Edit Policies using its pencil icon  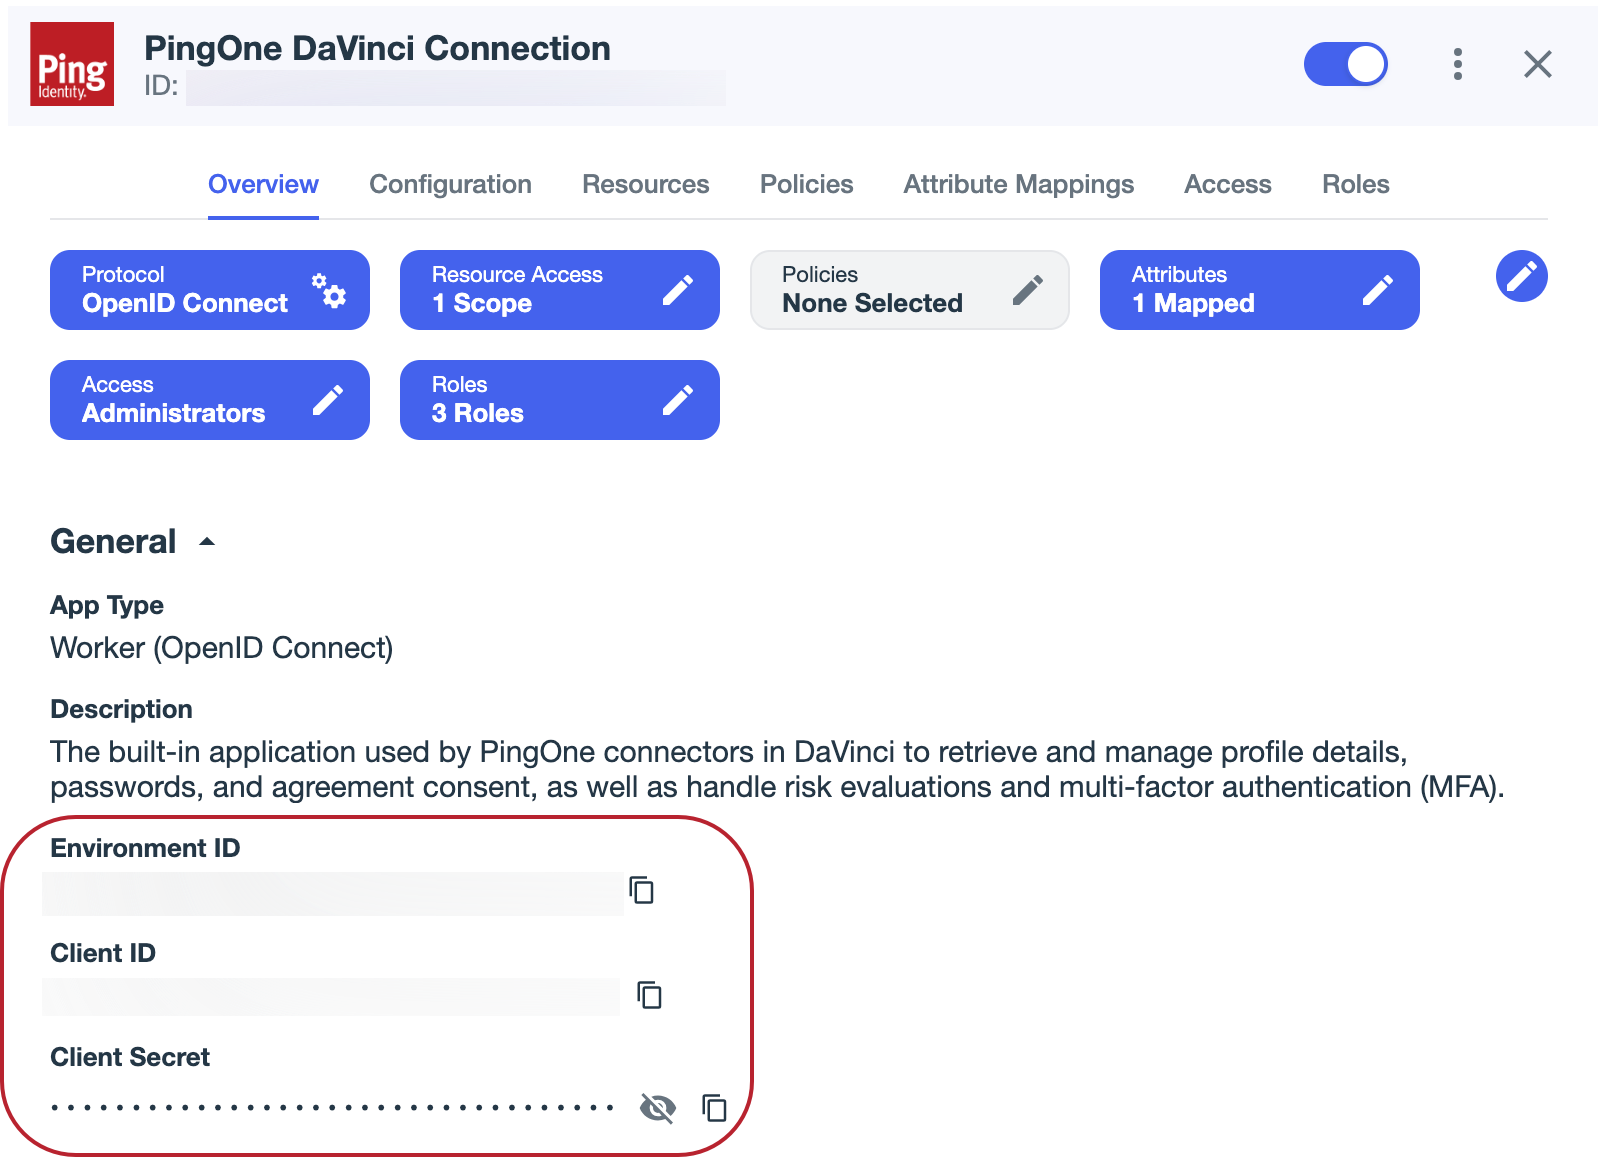click(x=1030, y=289)
